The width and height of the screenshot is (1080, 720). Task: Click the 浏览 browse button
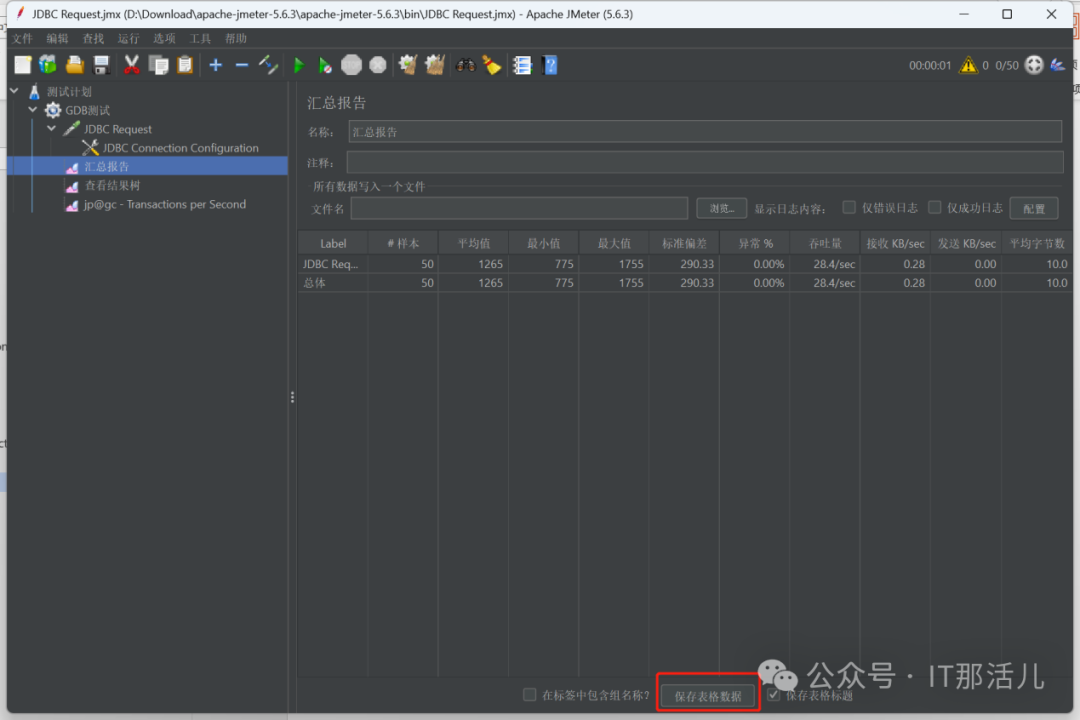721,208
